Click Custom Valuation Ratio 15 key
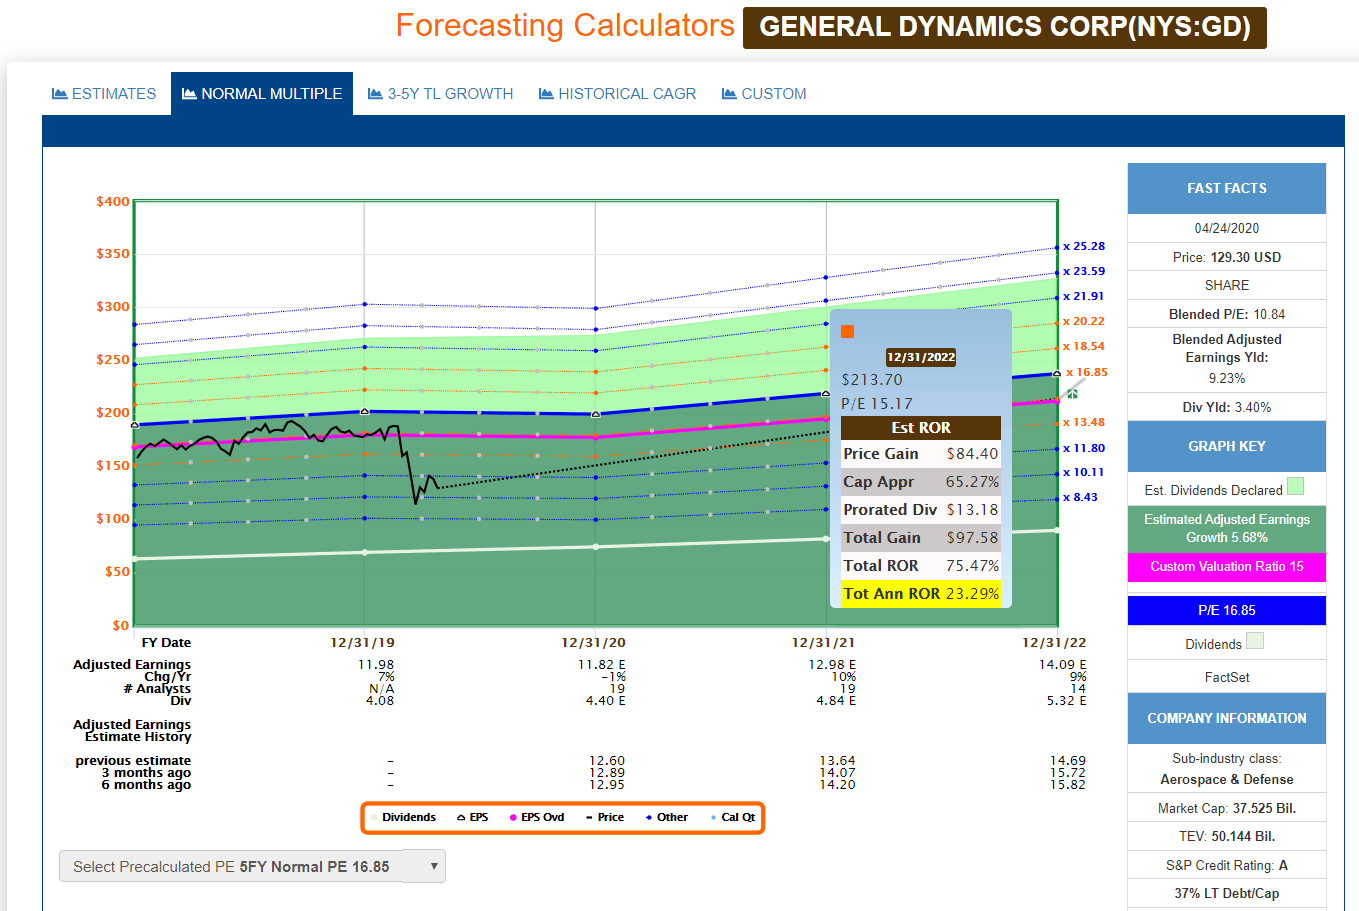 click(x=1227, y=567)
